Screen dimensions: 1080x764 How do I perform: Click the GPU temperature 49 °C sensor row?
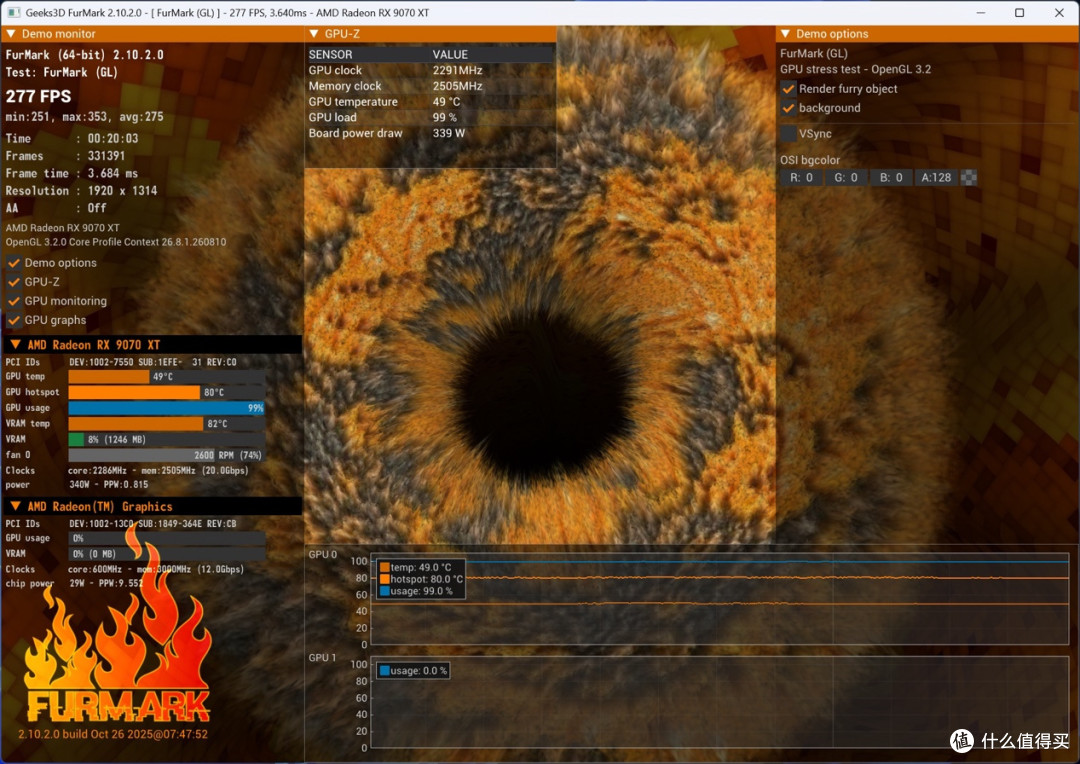click(430, 102)
